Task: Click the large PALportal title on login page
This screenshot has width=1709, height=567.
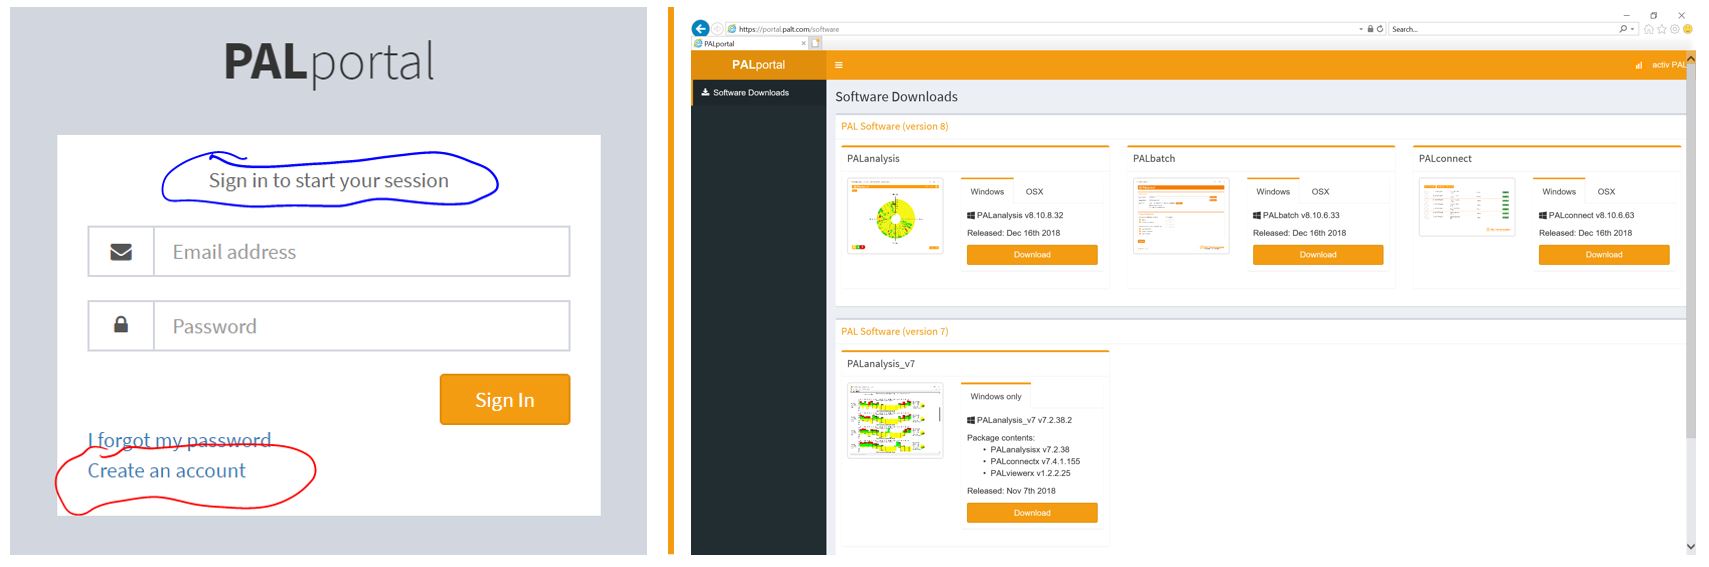Action: (329, 62)
